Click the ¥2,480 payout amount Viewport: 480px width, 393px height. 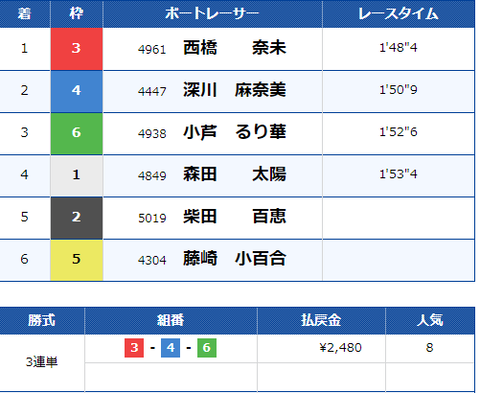click(x=340, y=348)
